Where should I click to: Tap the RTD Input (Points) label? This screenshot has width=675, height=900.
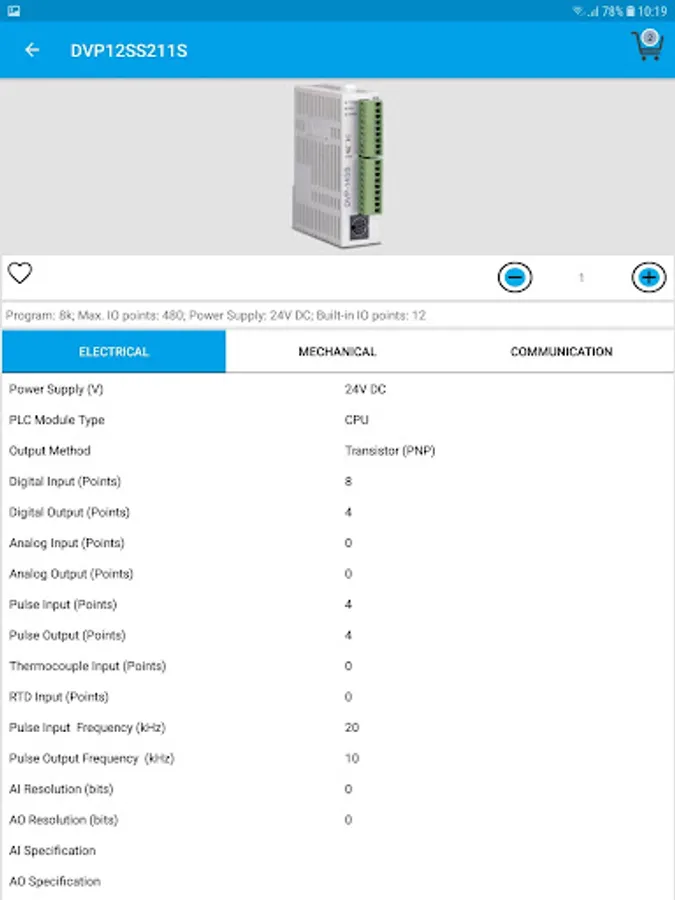coord(59,697)
